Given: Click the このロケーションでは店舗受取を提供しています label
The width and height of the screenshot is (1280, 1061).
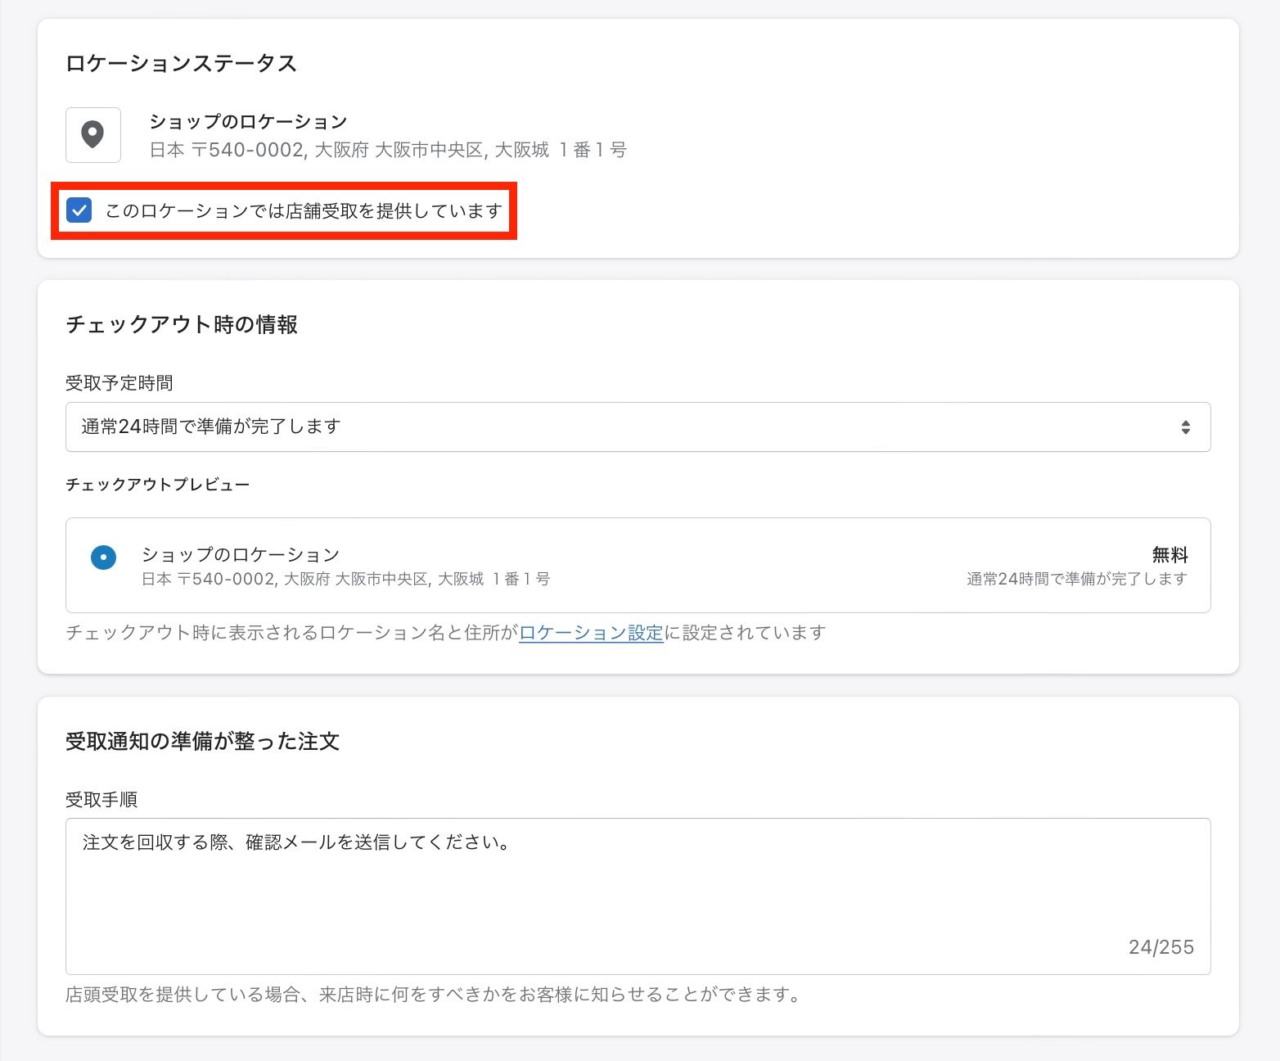Looking at the screenshot, I should coord(304,211).
